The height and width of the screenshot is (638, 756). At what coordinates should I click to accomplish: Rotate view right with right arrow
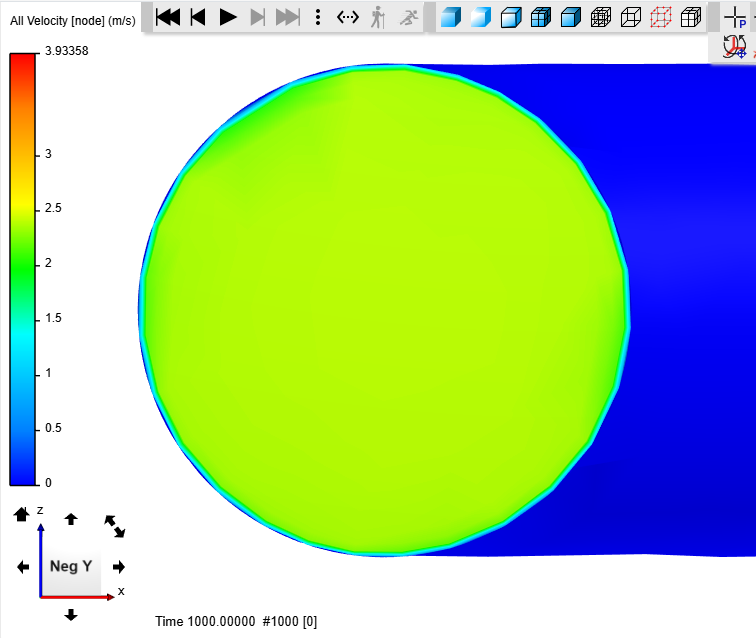pyautogui.click(x=119, y=567)
